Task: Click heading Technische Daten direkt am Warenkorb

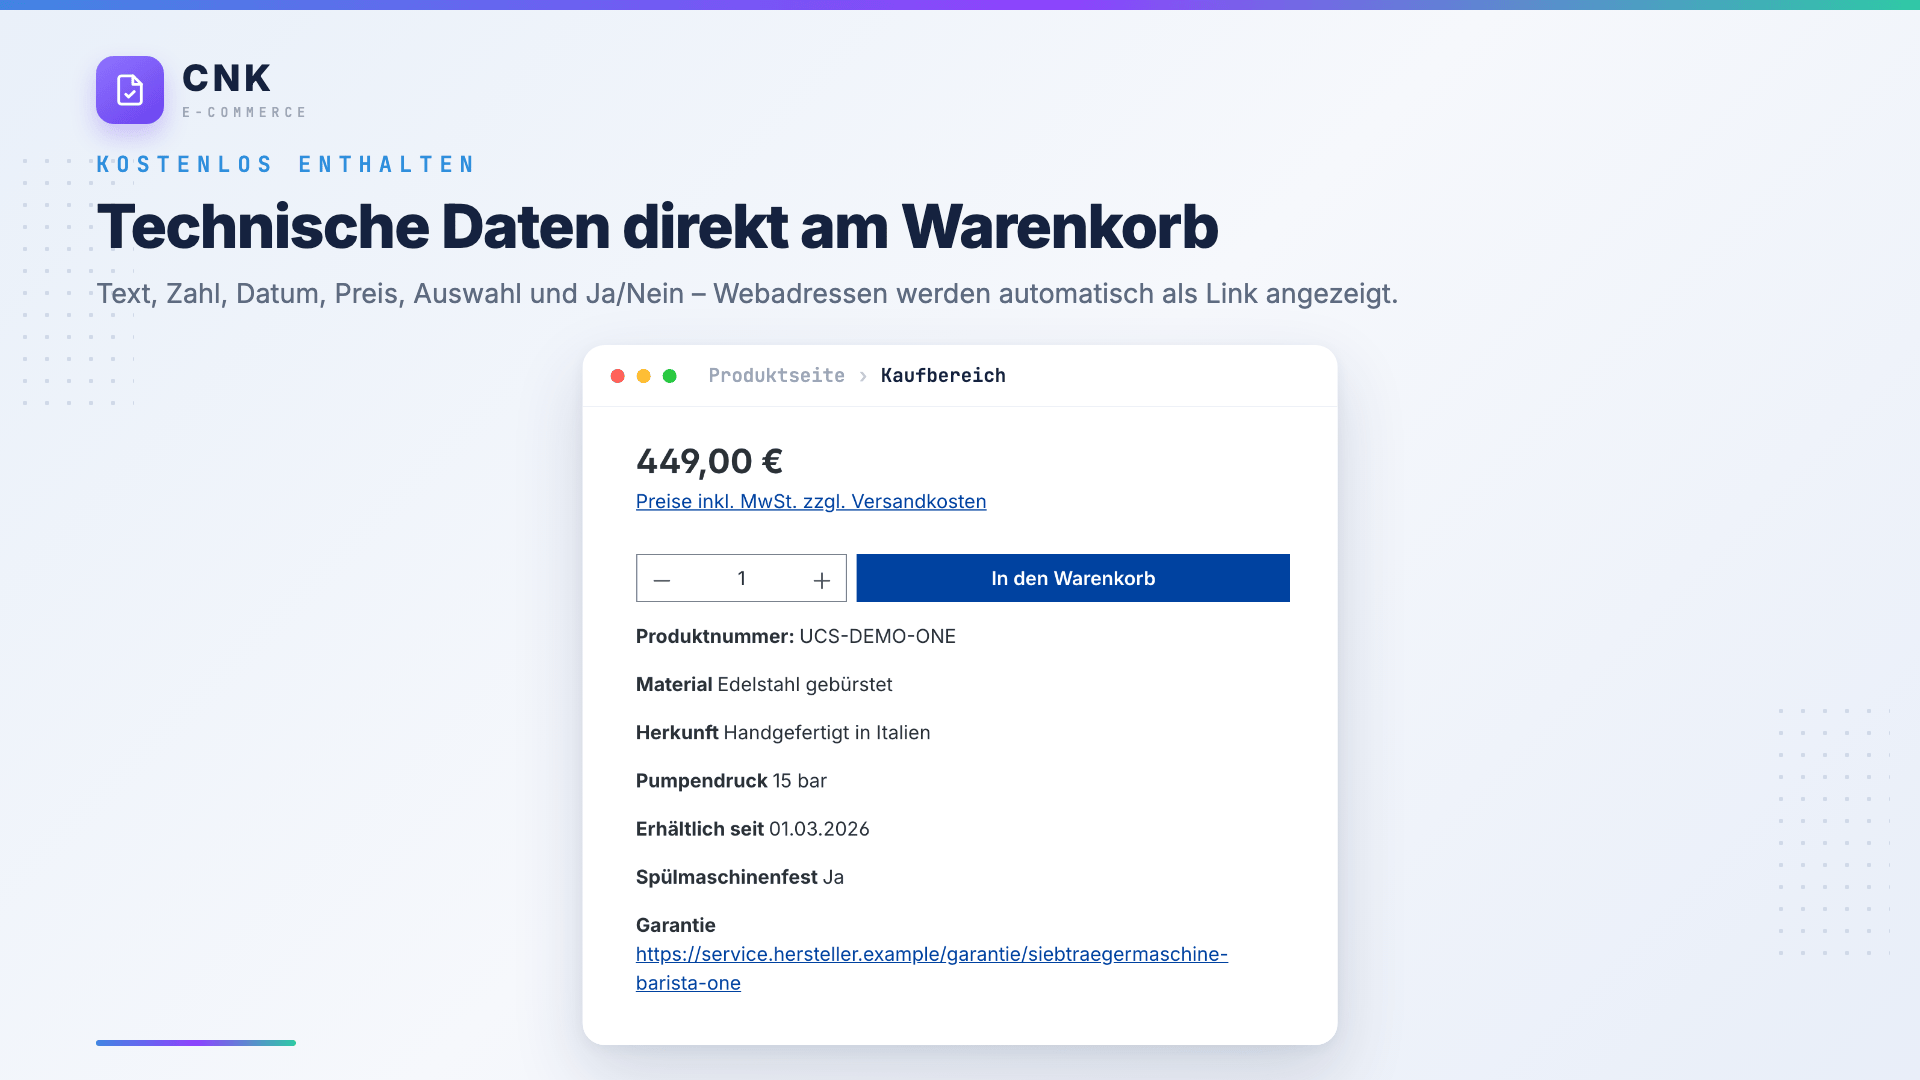Action: [657, 226]
